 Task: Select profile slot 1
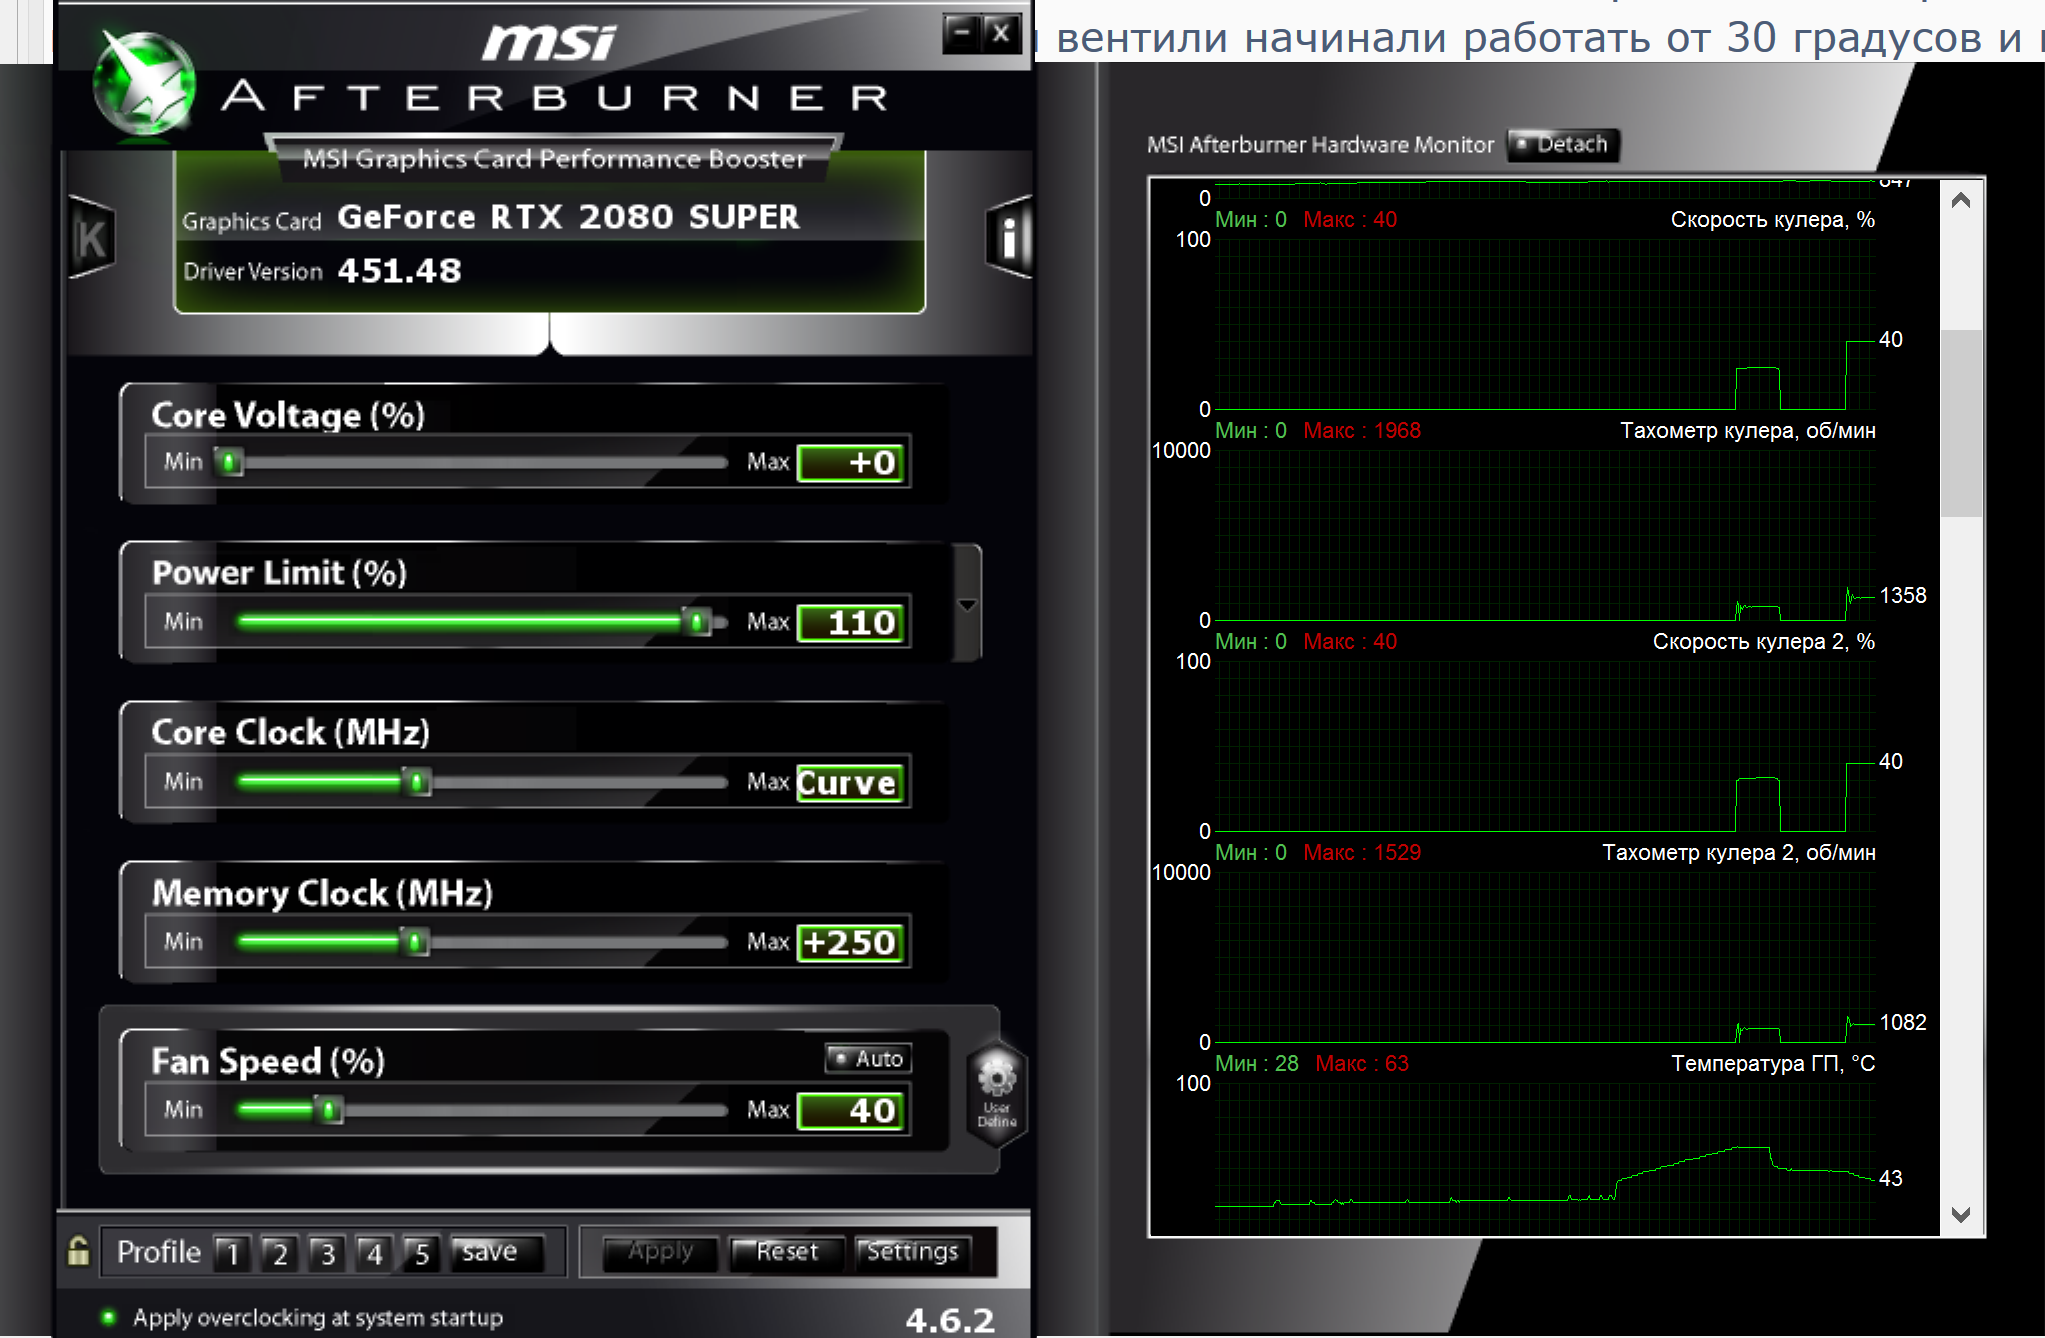(x=232, y=1253)
